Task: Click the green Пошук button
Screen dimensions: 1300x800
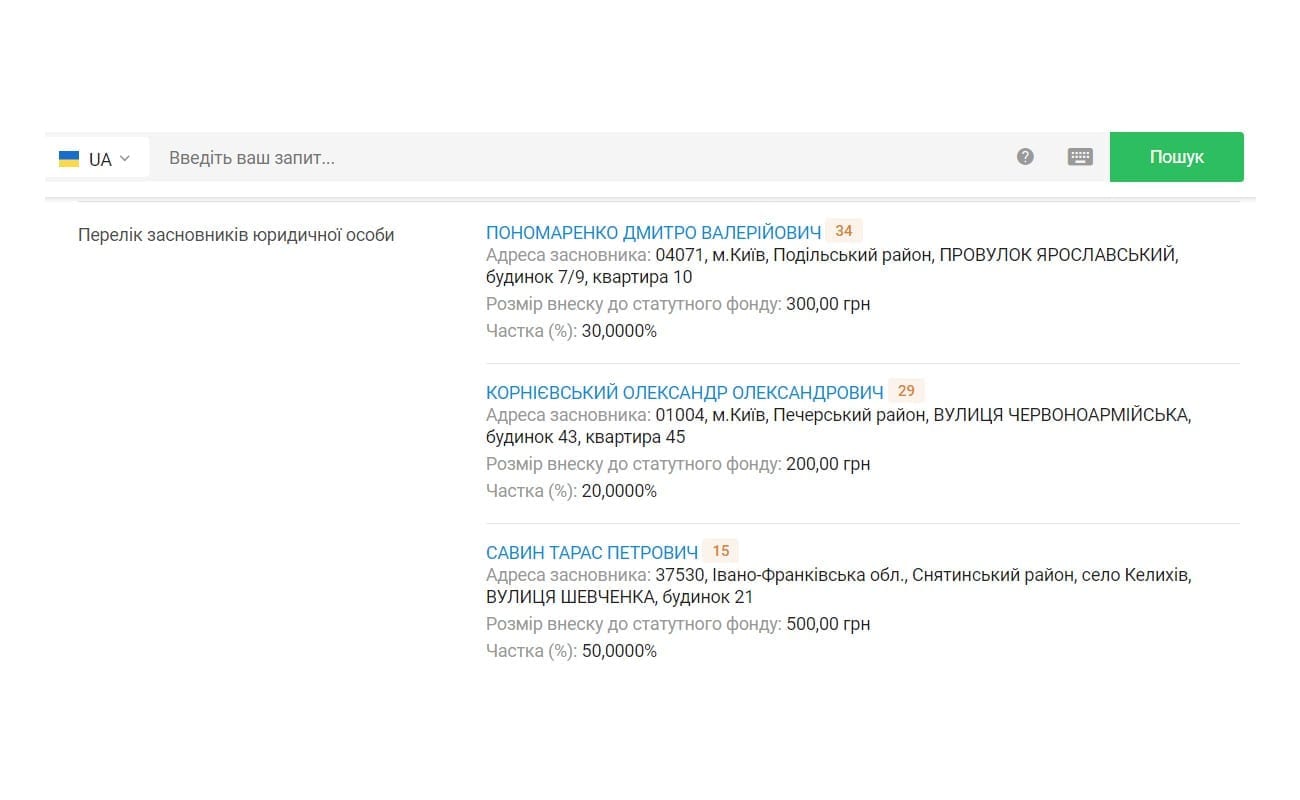Action: pos(1177,157)
